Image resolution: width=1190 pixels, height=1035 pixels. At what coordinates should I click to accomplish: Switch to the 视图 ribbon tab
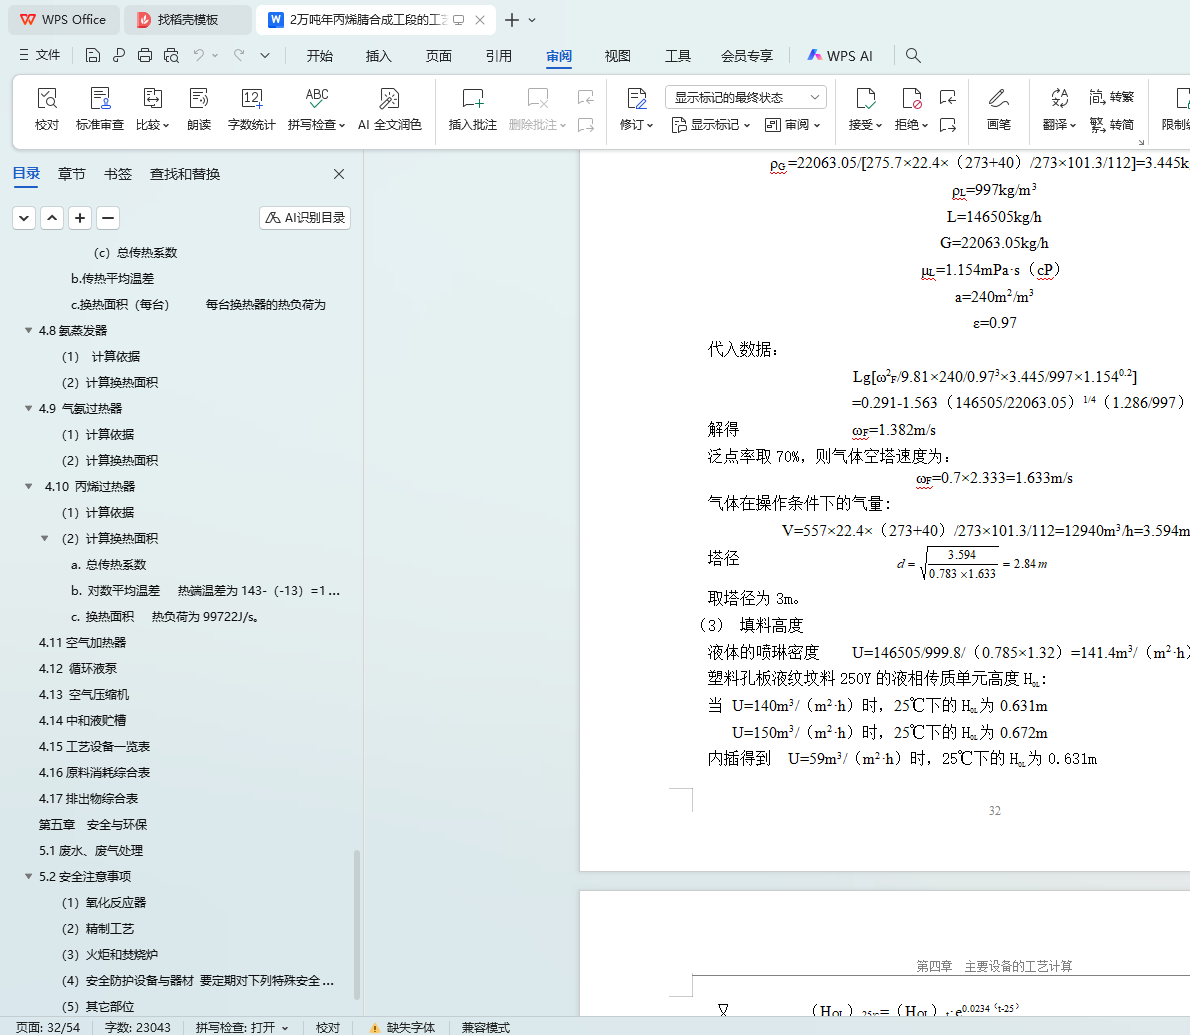click(618, 56)
